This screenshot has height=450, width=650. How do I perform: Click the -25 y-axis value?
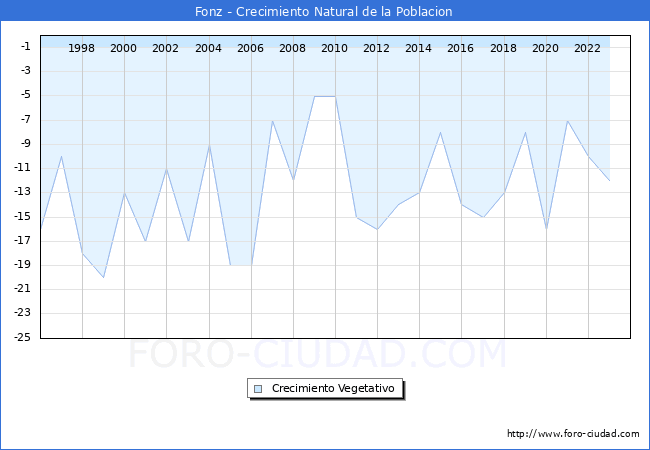tap(23, 337)
